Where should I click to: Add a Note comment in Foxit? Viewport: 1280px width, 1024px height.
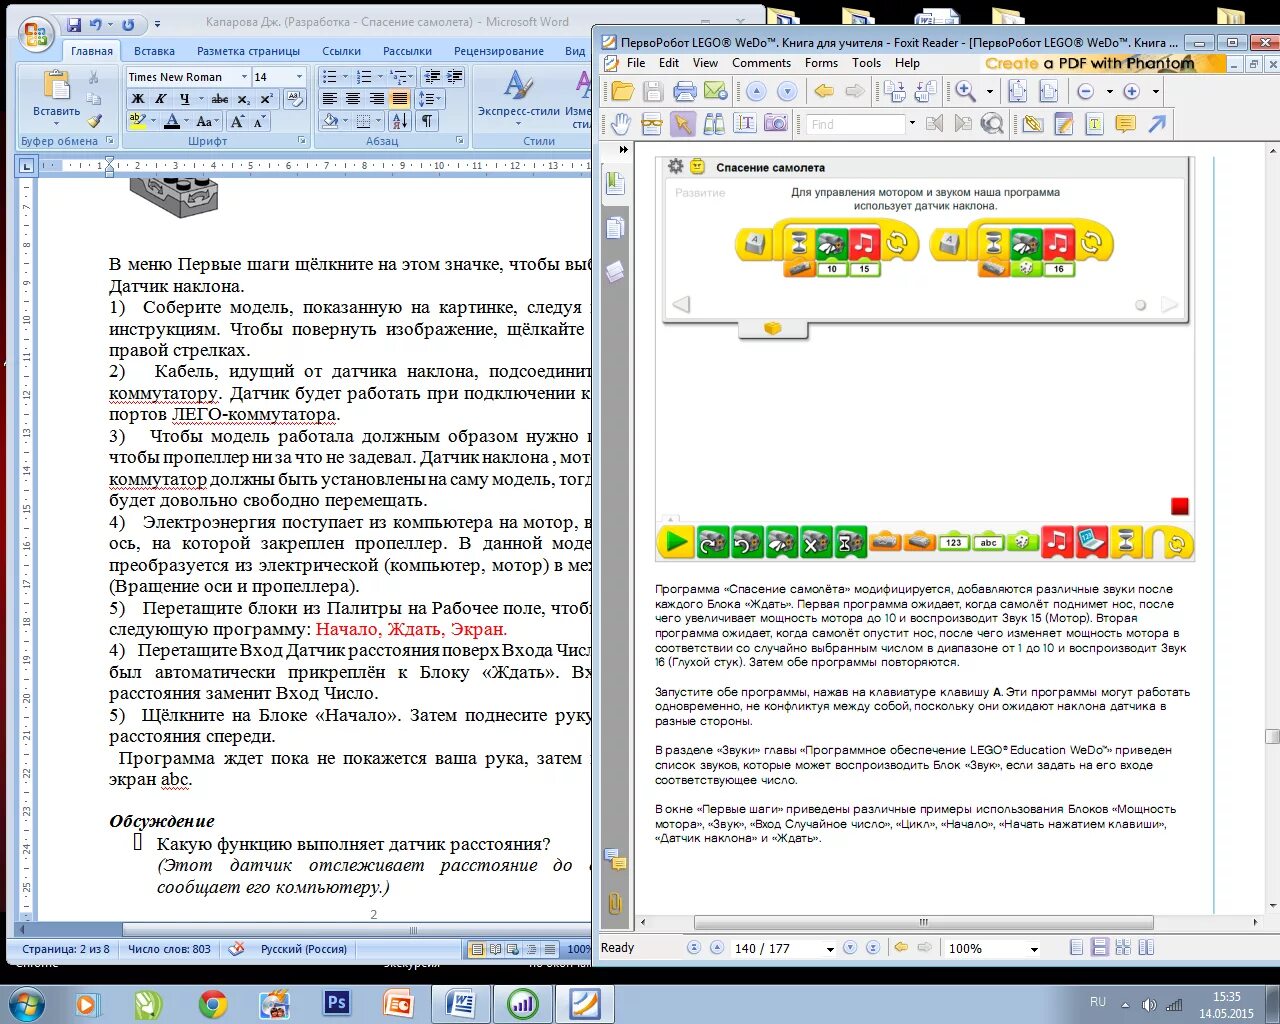tap(1126, 124)
